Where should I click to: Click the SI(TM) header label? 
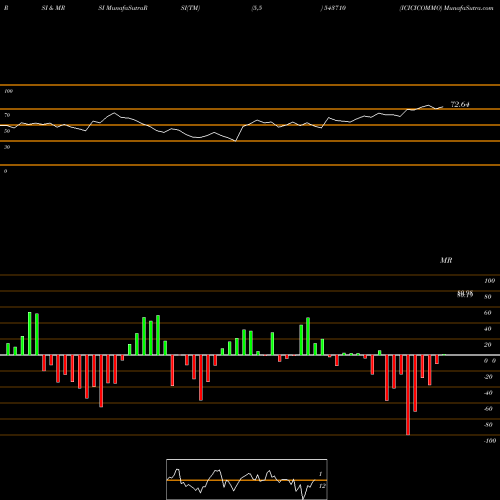[190, 8]
